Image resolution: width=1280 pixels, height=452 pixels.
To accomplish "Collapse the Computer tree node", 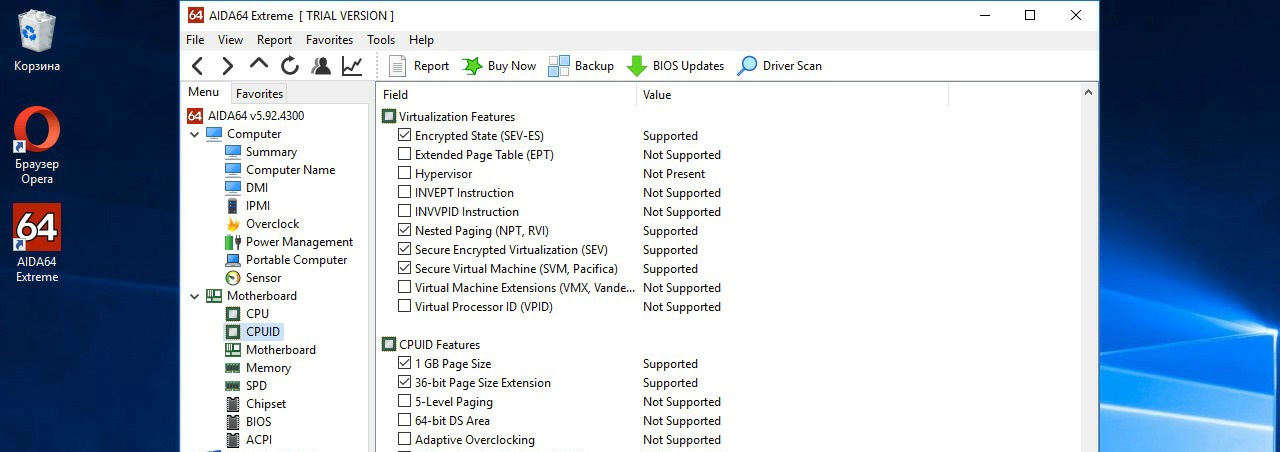I will coord(194,134).
